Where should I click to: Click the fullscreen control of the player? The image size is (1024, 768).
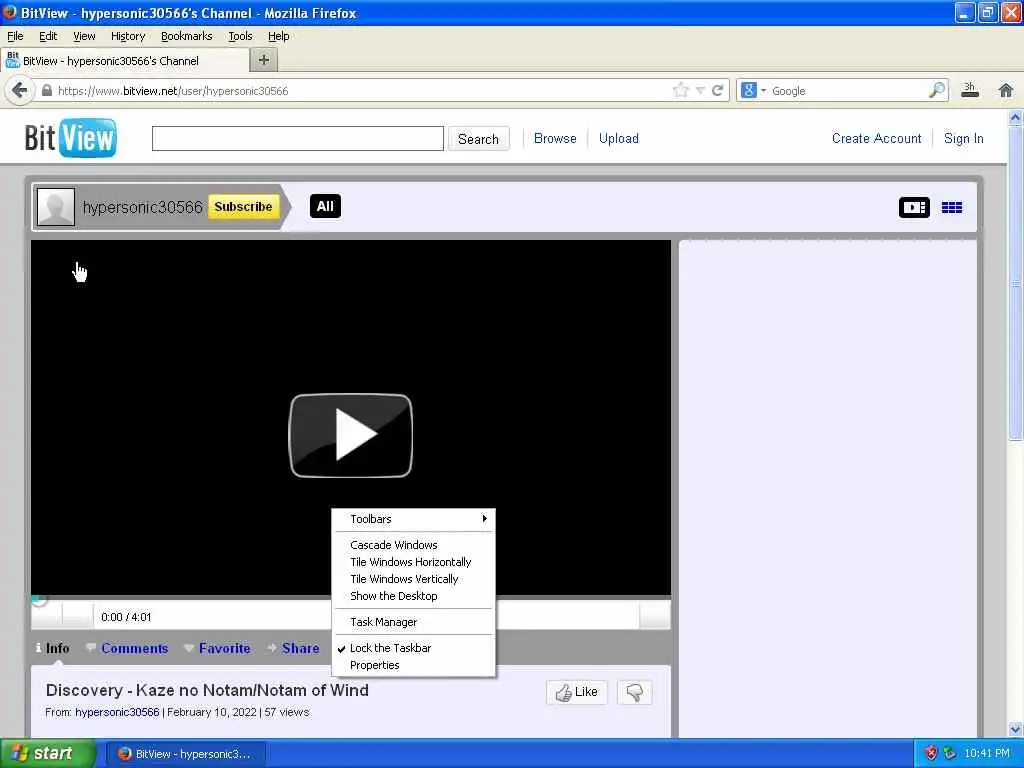click(654, 616)
